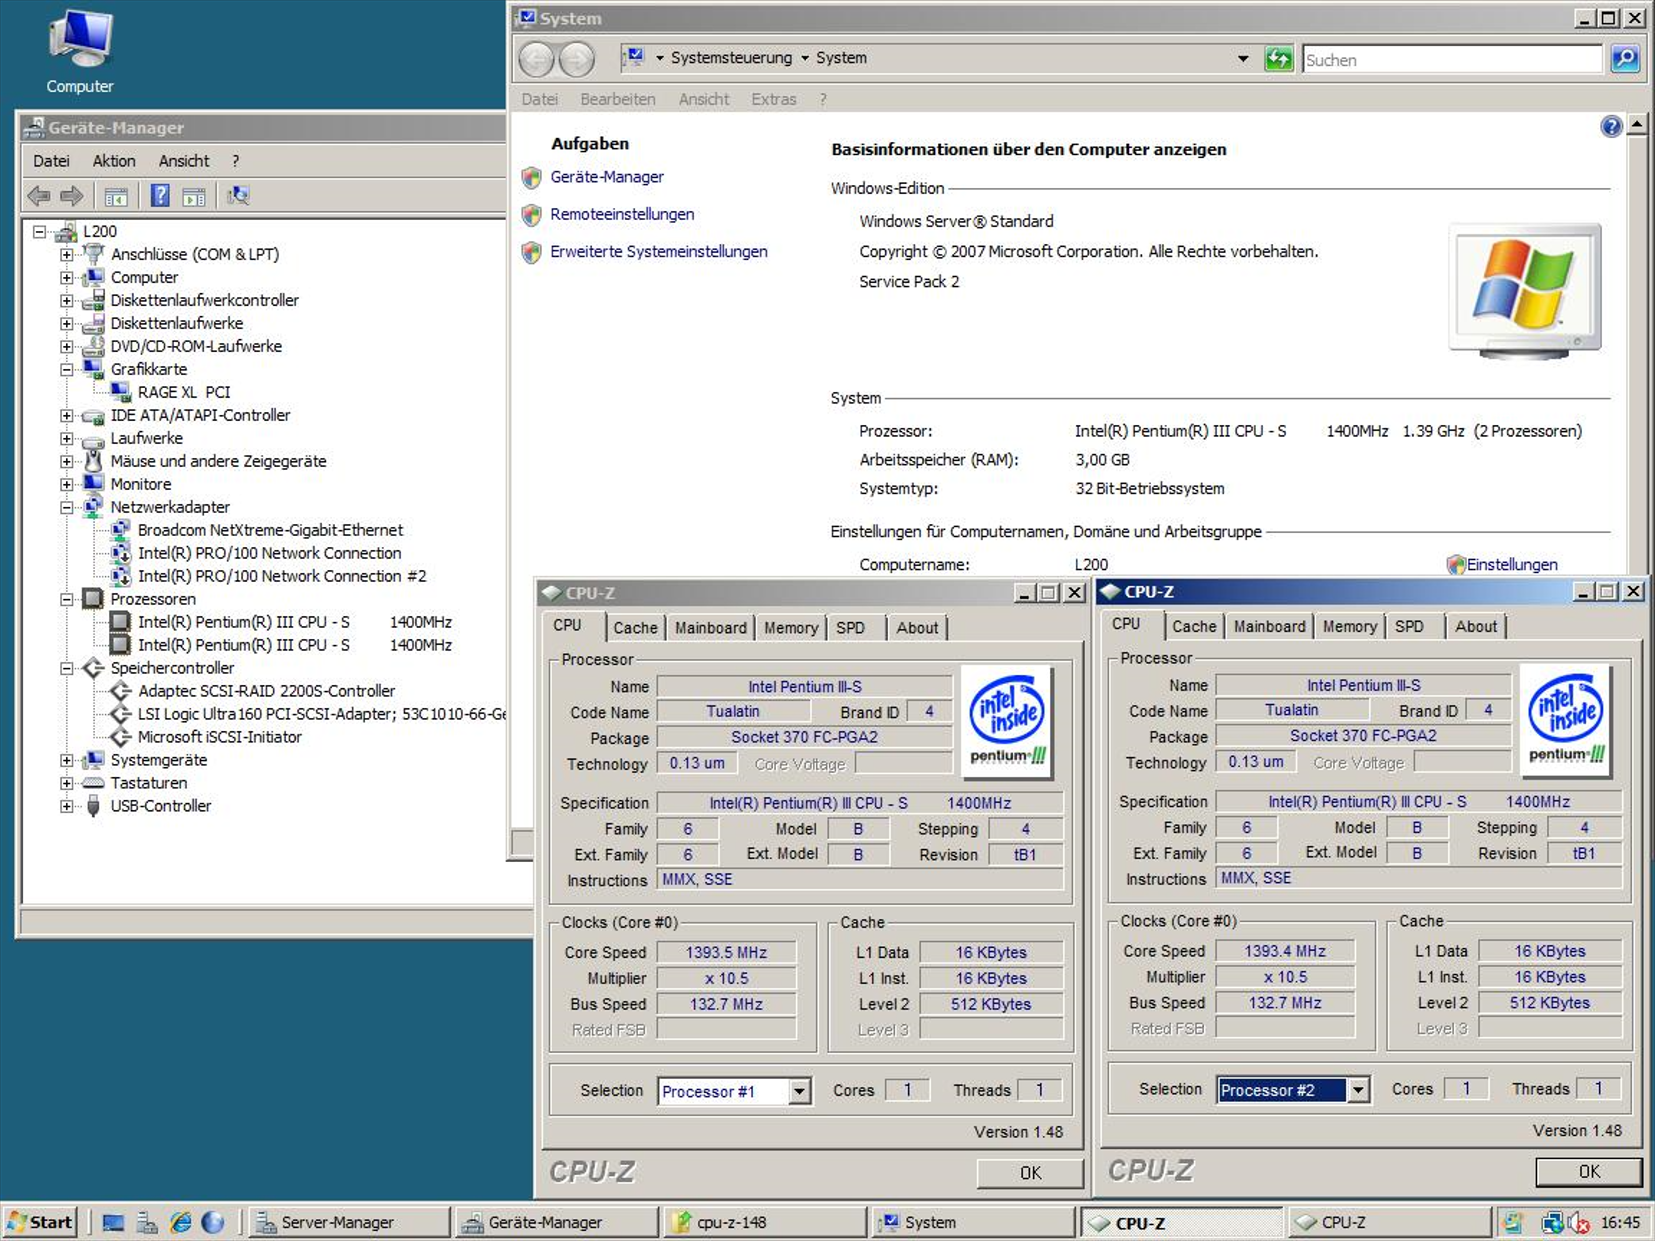
Task: Open the Aktion menu in Geräte-Manager
Action: coord(114,161)
